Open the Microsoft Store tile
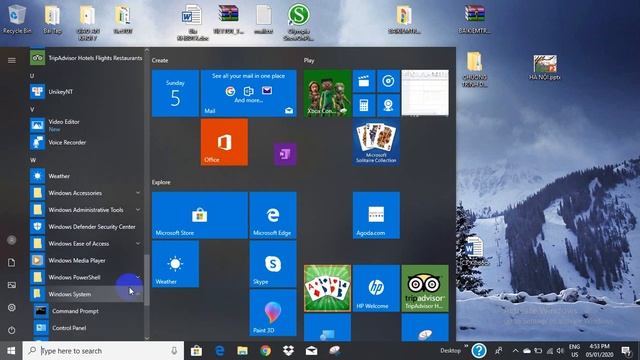The width and height of the screenshot is (640, 360). click(x=200, y=215)
